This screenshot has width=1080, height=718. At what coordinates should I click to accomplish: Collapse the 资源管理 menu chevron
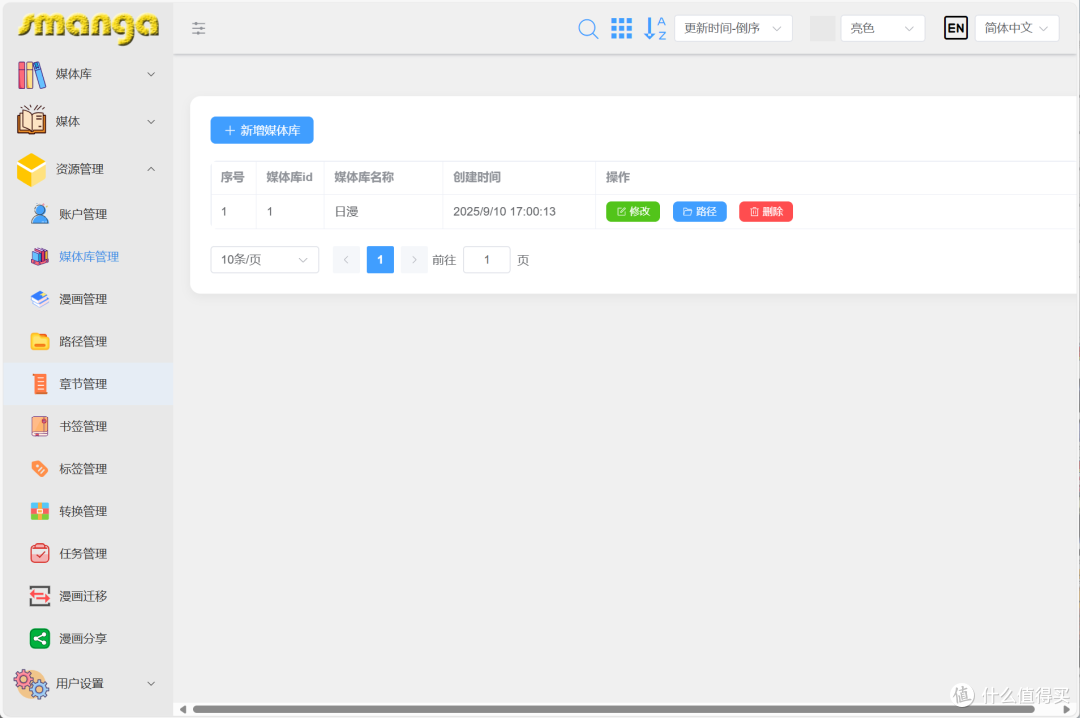tap(151, 170)
